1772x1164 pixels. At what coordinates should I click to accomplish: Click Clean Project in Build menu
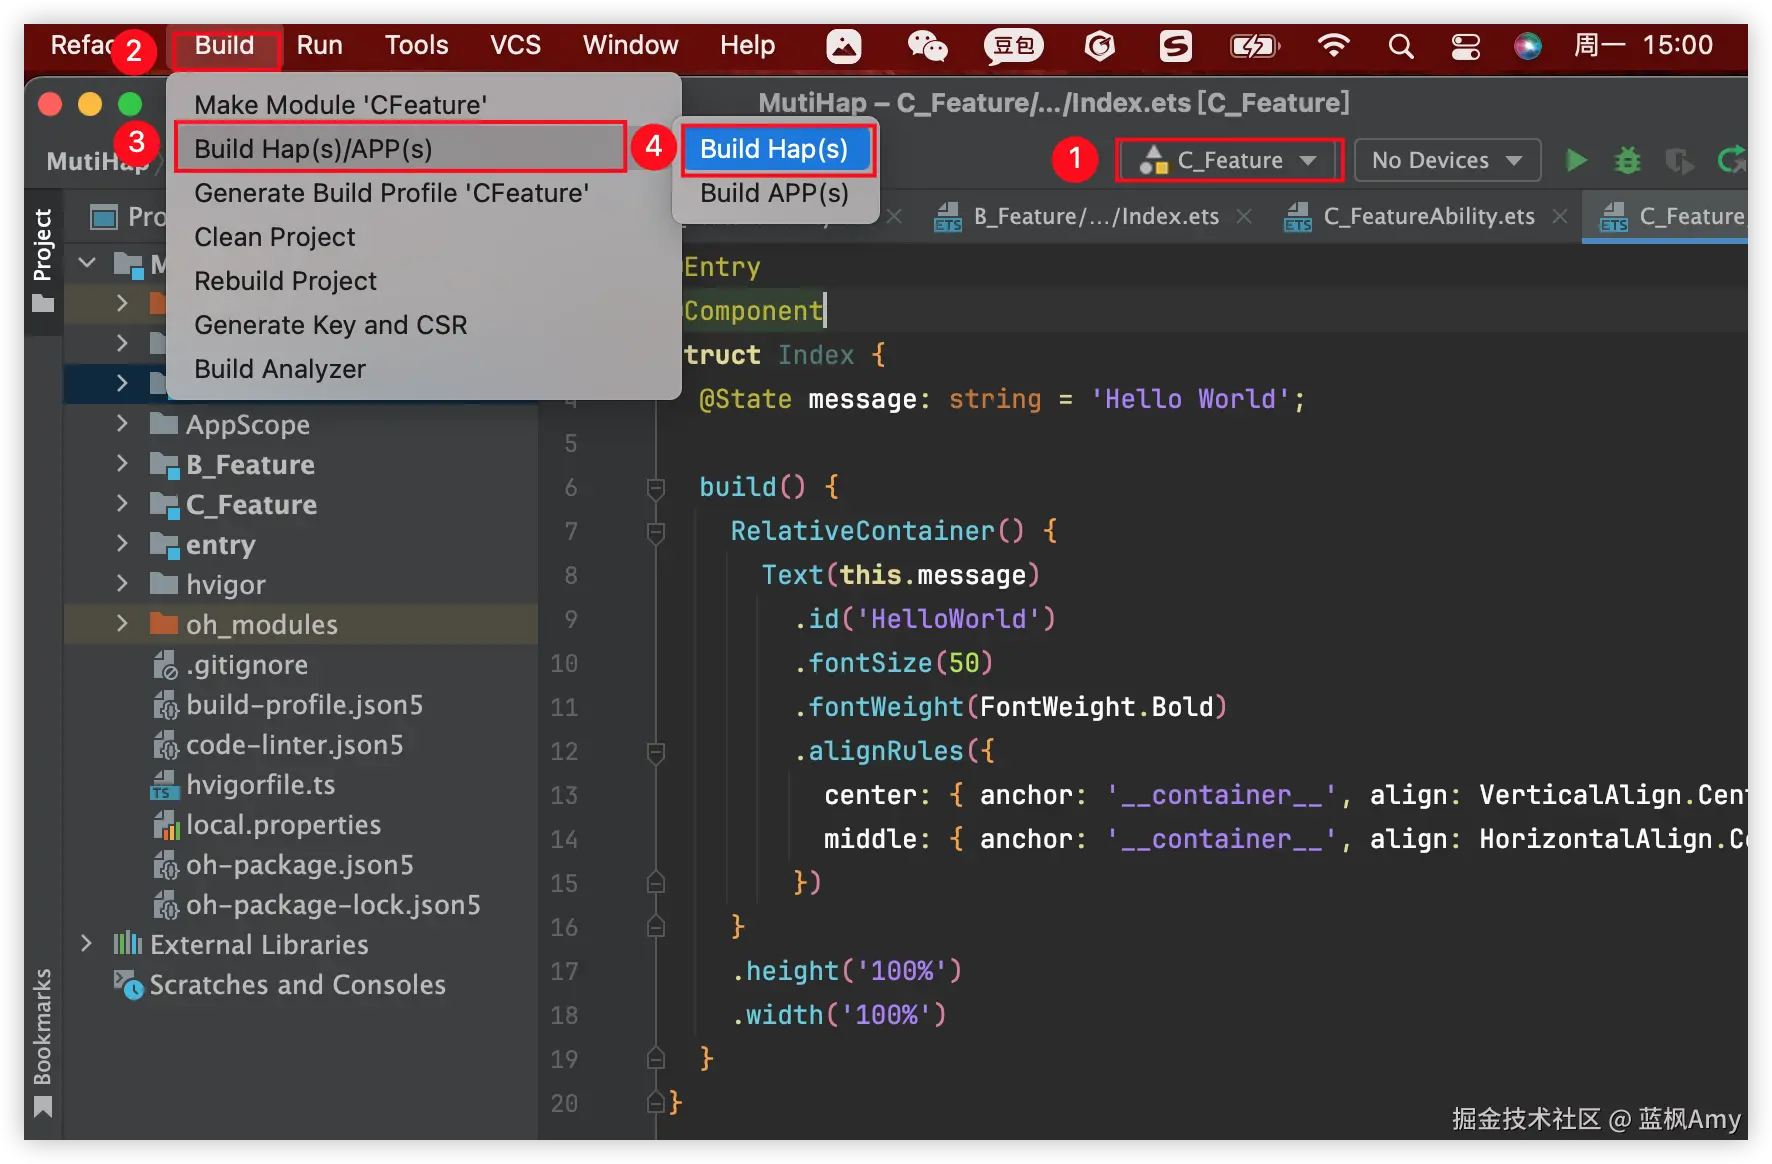275,237
